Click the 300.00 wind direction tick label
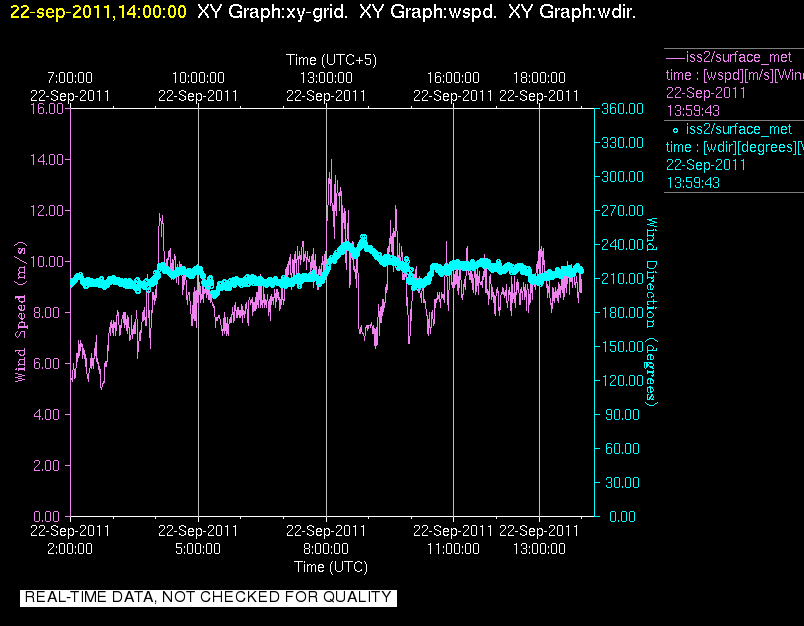This screenshot has height=626, width=804. coord(622,176)
